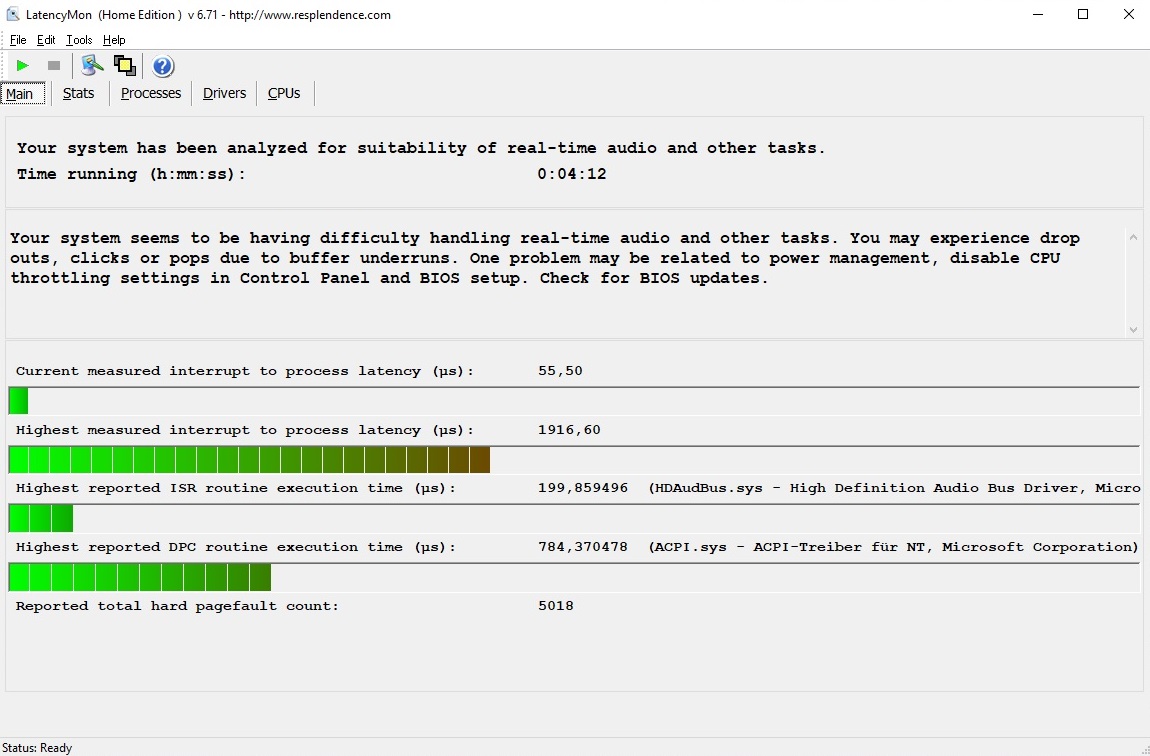Image resolution: width=1150 pixels, height=756 pixels.
Task: Click the ISR time value 199,859496
Action: (583, 488)
